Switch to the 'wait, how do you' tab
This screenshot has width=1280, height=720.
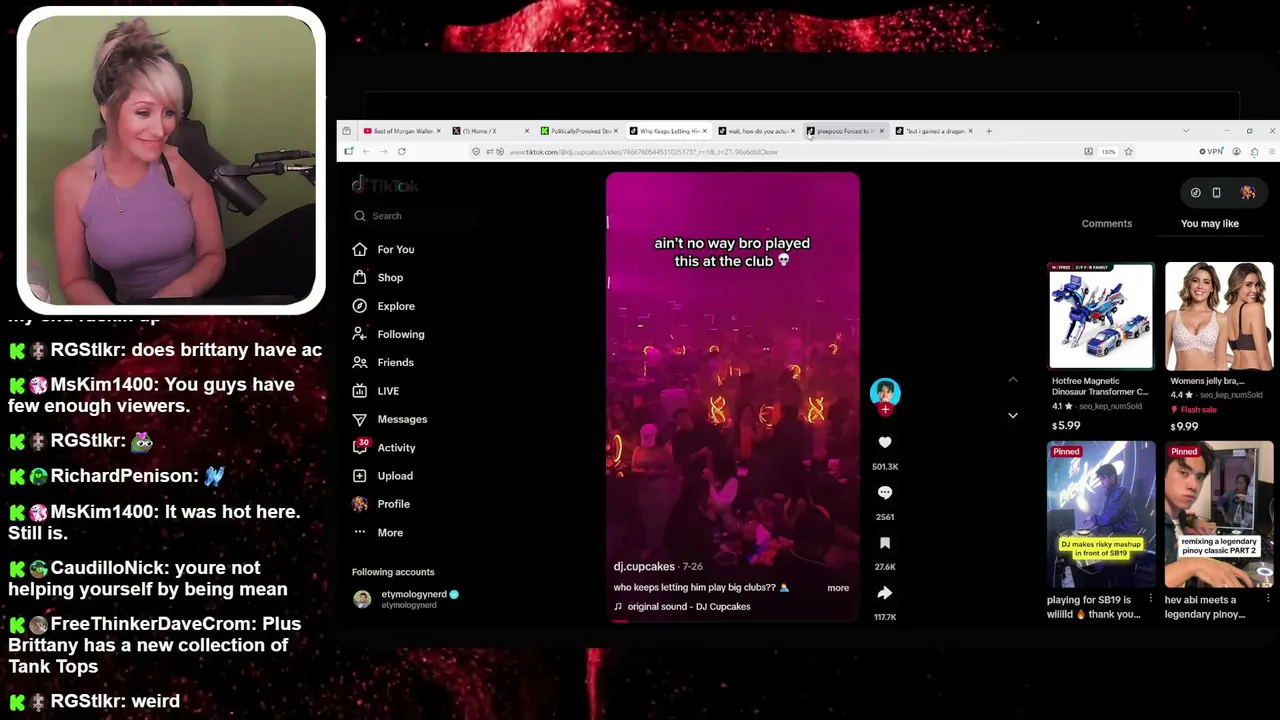755,131
